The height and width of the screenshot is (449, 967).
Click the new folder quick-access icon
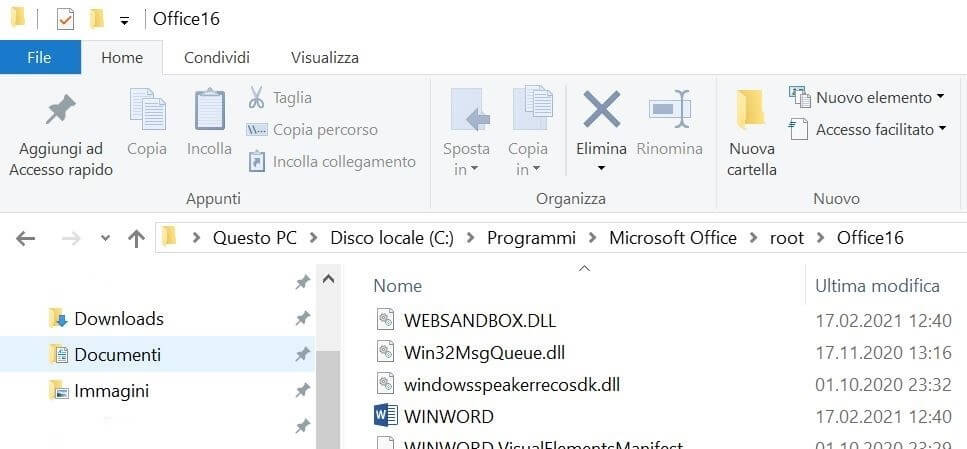(x=97, y=19)
